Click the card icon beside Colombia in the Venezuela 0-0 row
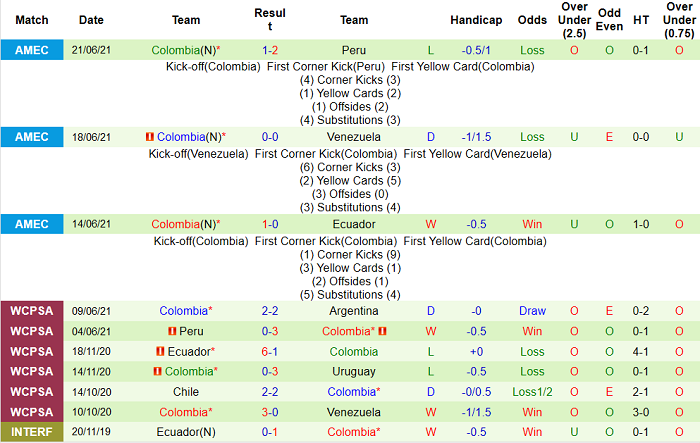Viewport: 700px width, 443px height. [149, 137]
